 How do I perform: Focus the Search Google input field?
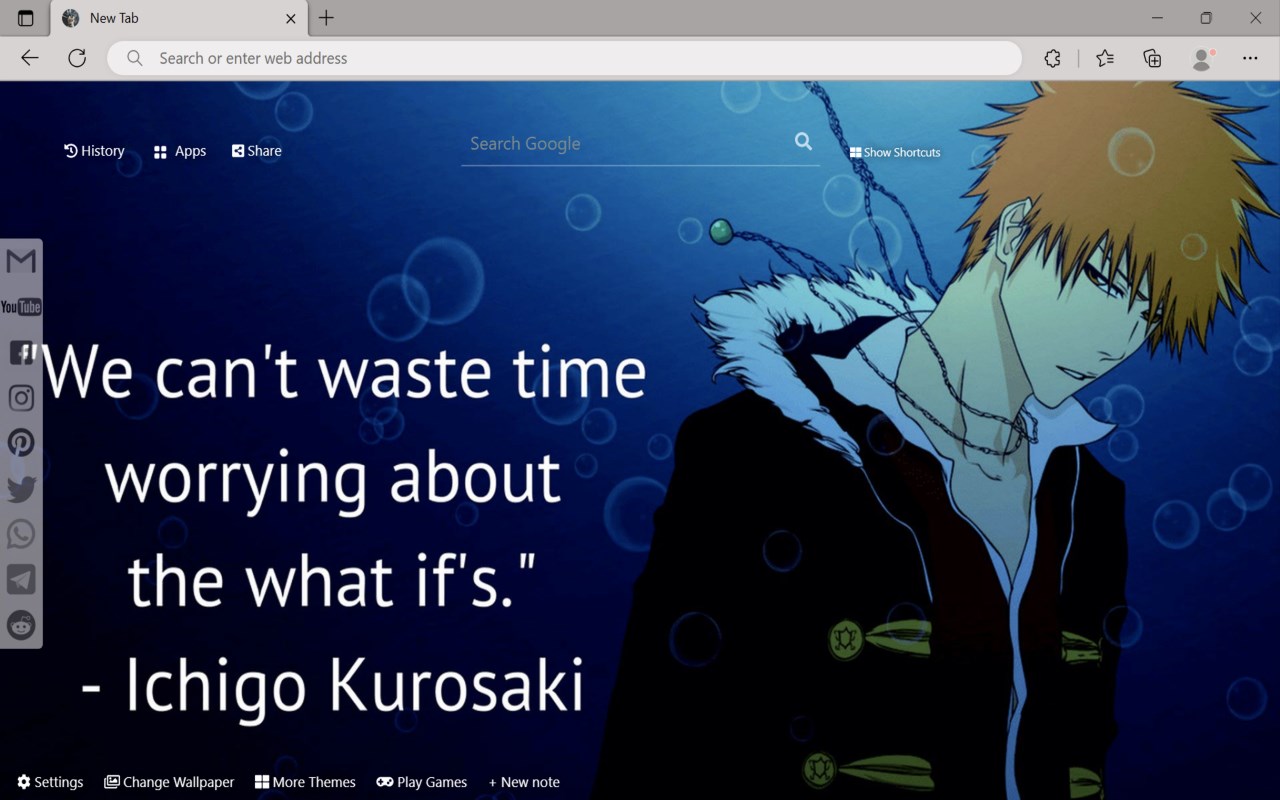coord(626,144)
